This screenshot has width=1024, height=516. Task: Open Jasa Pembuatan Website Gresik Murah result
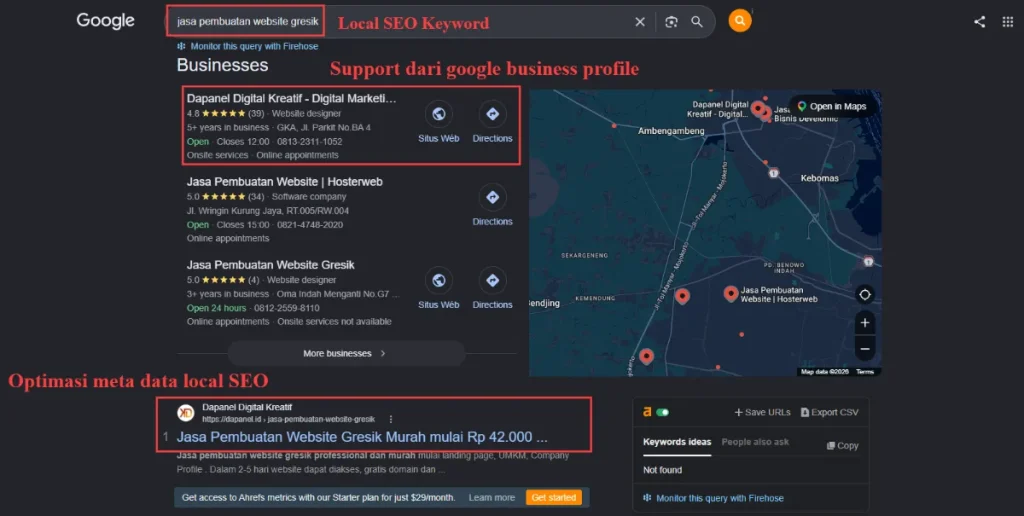click(x=362, y=437)
